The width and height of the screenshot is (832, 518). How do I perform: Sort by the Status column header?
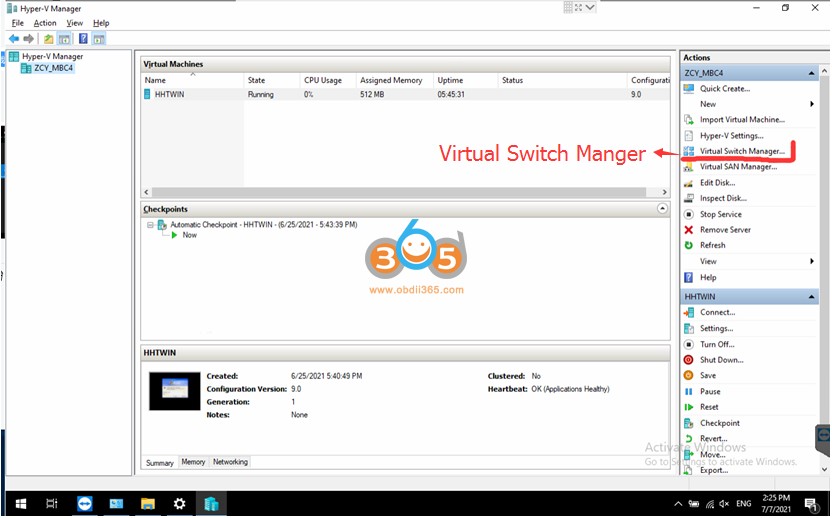pyautogui.click(x=562, y=80)
